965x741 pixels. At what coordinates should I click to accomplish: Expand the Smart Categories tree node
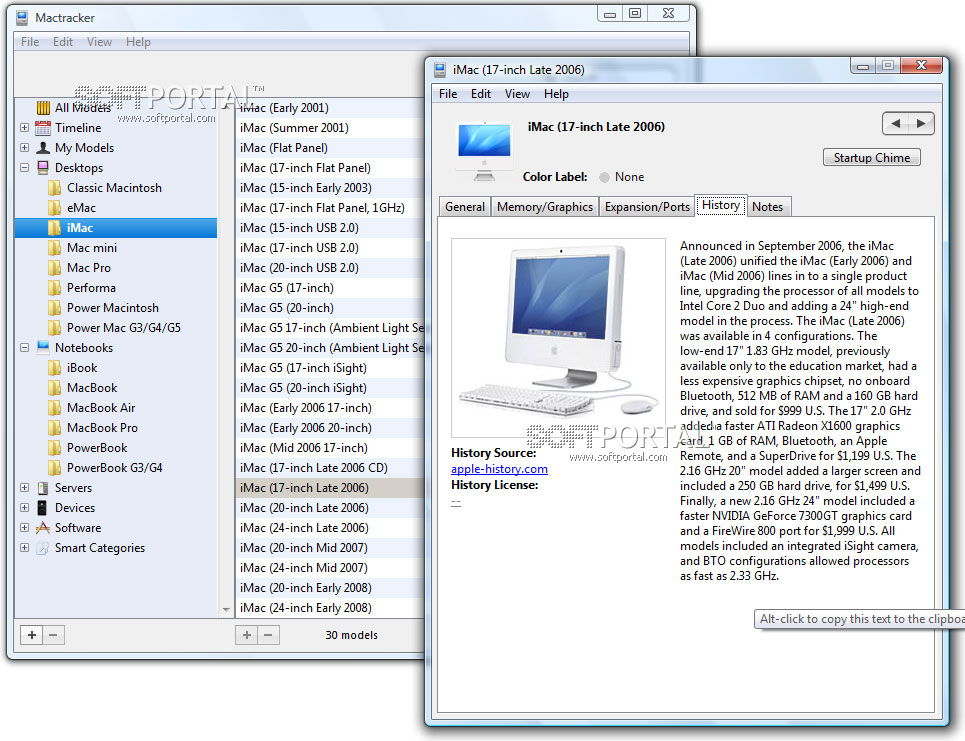point(24,548)
